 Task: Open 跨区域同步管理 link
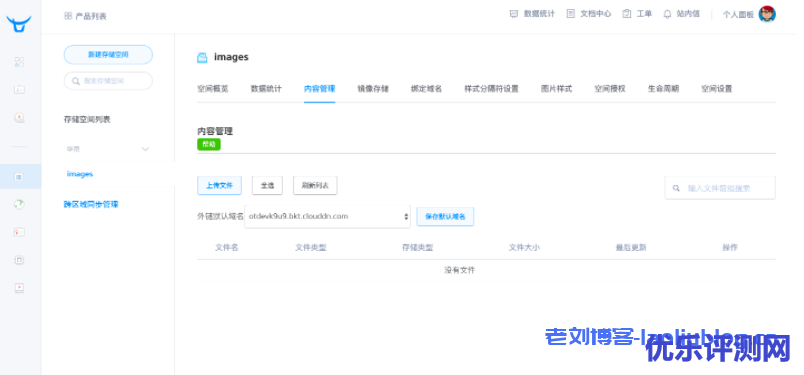91,204
